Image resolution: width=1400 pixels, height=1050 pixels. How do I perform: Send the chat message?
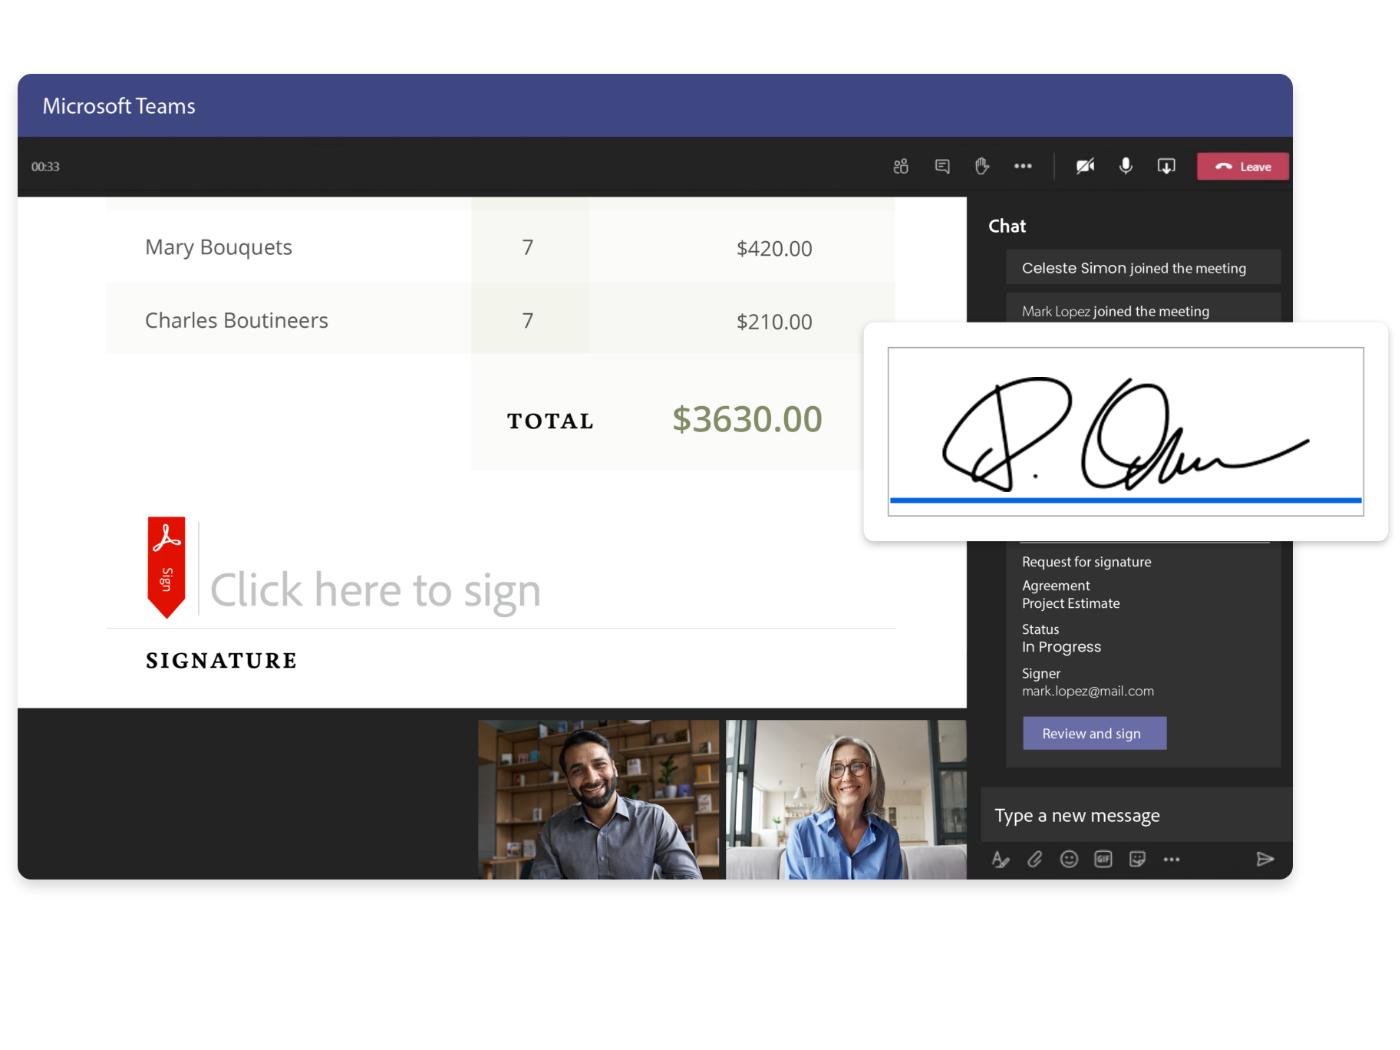coord(1265,859)
